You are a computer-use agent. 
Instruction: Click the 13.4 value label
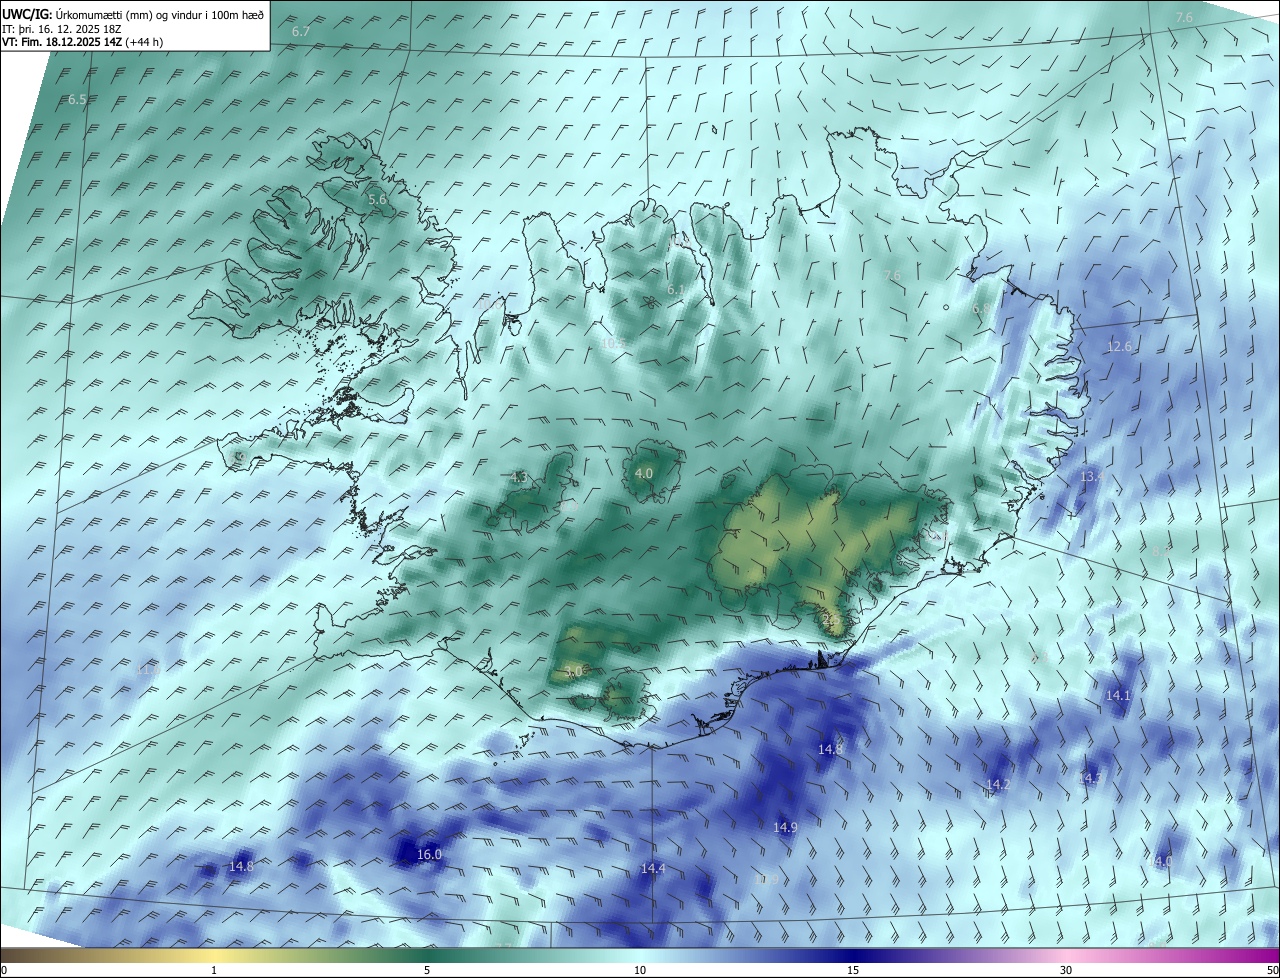(1092, 477)
